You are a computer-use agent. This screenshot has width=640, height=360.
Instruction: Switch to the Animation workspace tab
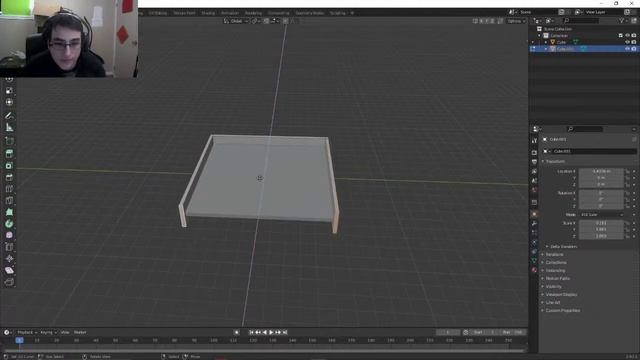pos(230,13)
